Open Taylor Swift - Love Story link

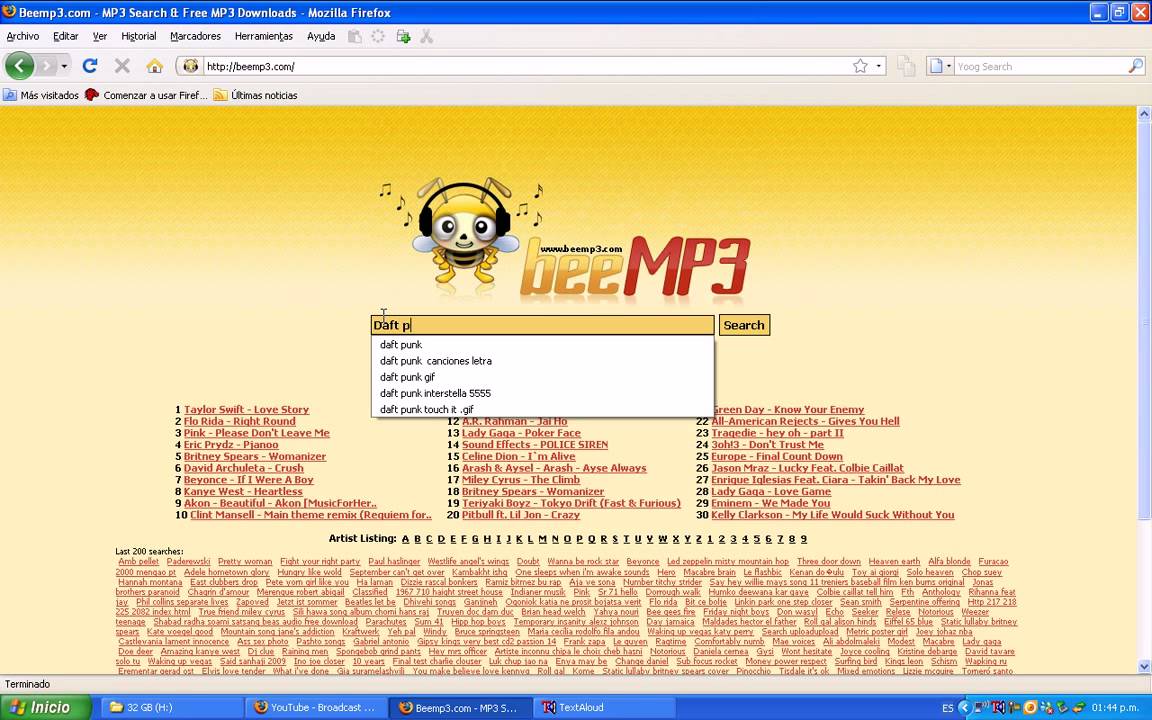click(x=246, y=409)
